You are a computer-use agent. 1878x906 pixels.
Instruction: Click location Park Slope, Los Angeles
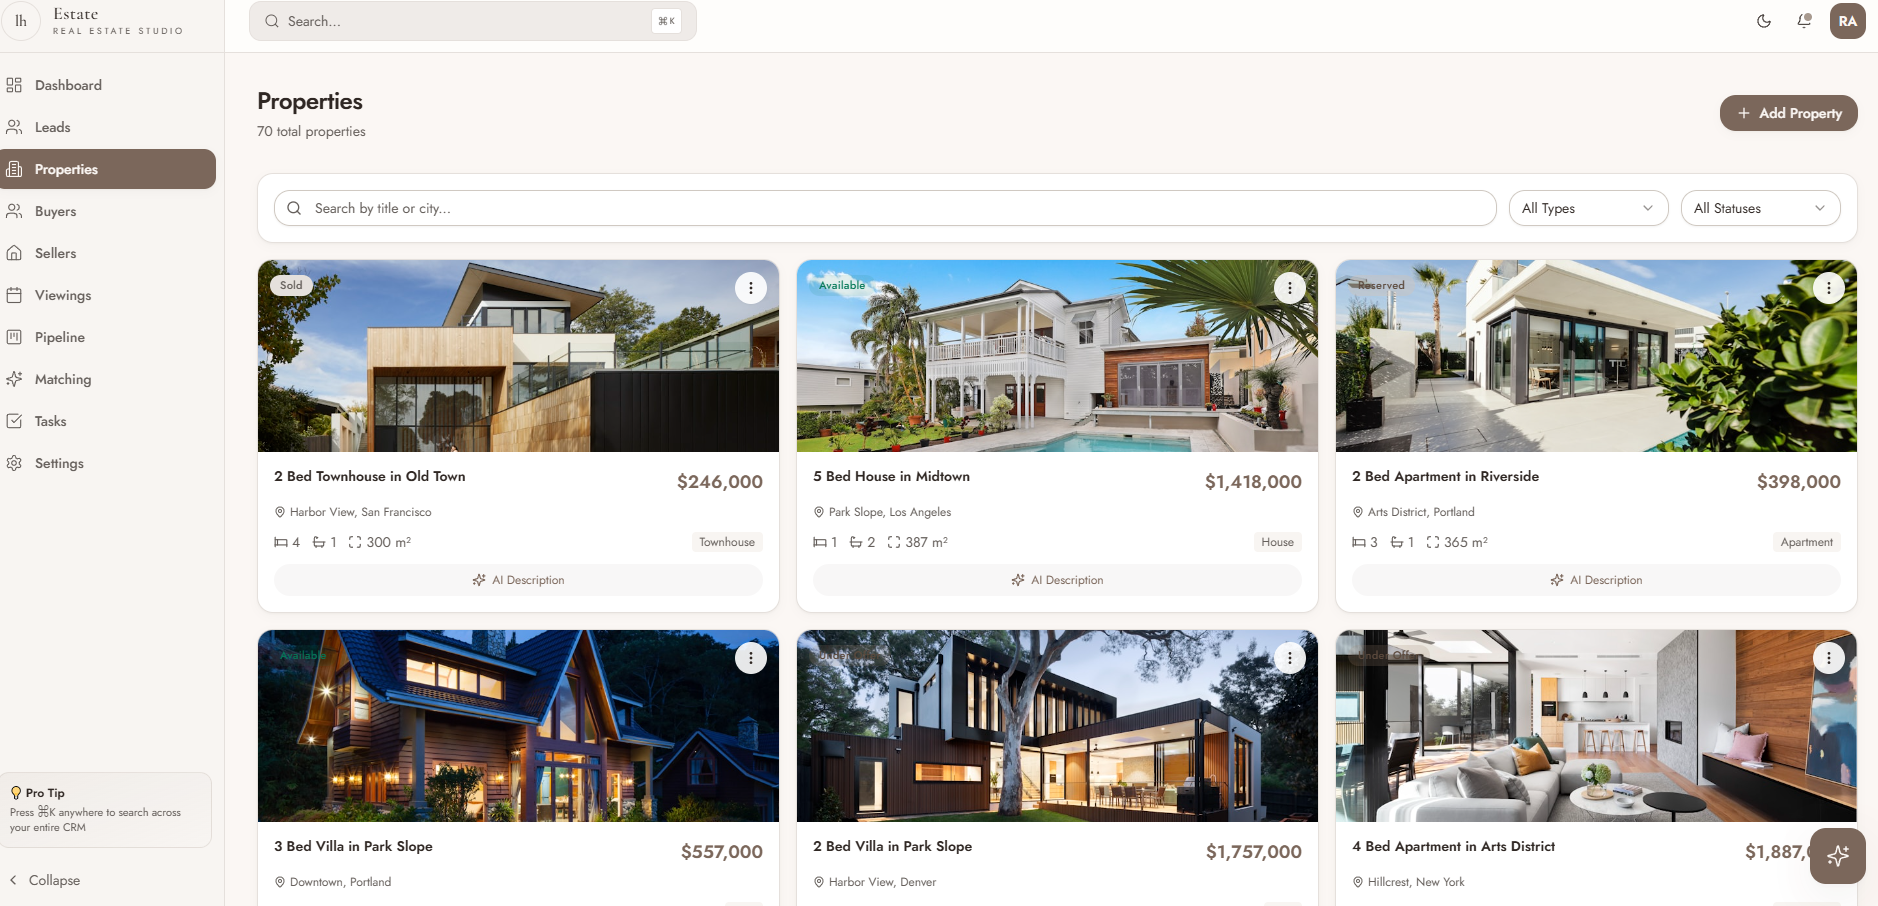click(x=890, y=512)
